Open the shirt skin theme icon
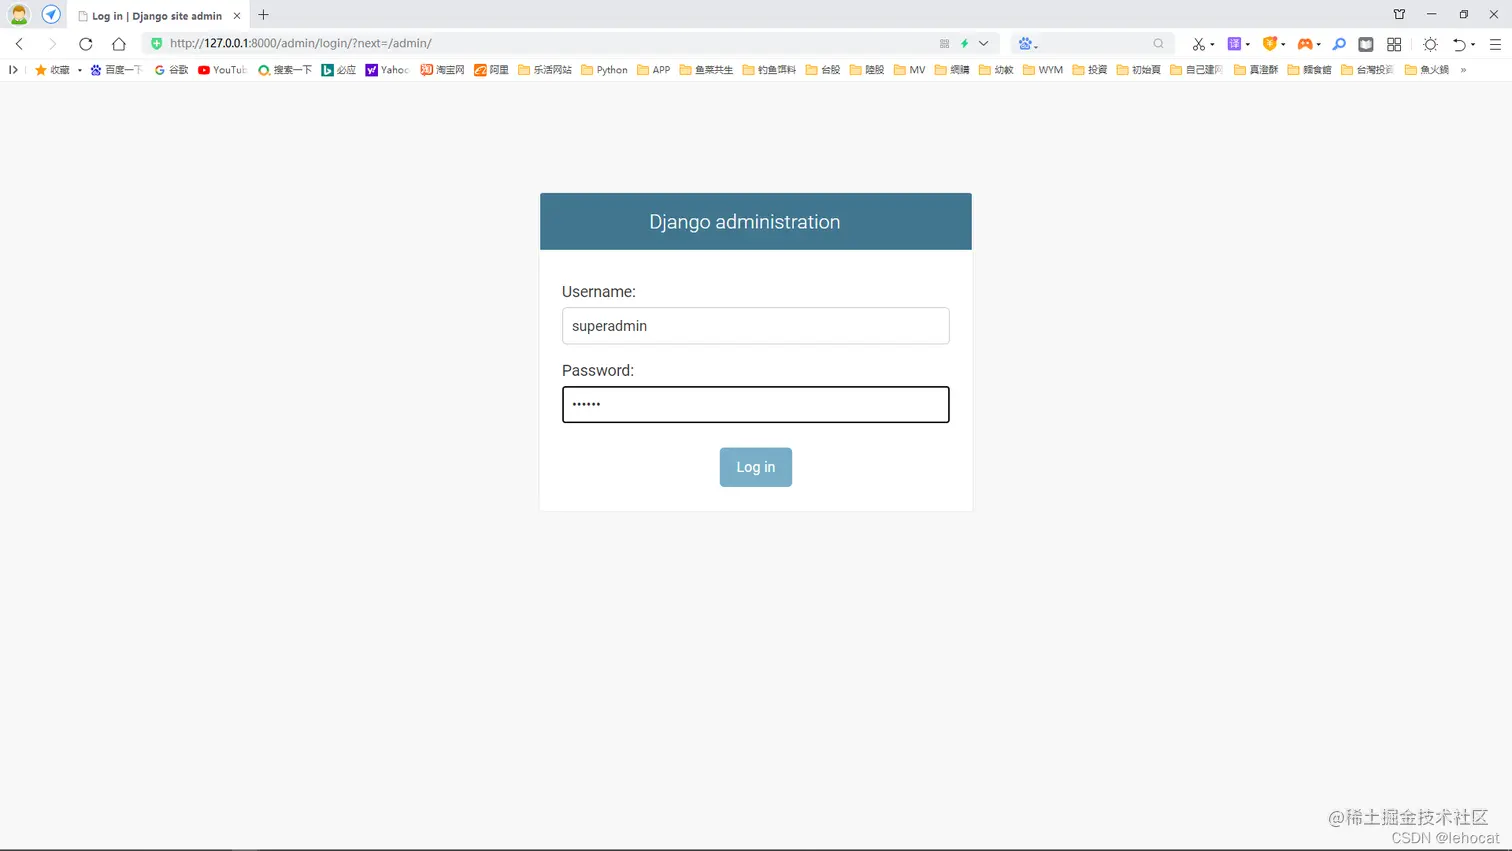 (x=1399, y=14)
